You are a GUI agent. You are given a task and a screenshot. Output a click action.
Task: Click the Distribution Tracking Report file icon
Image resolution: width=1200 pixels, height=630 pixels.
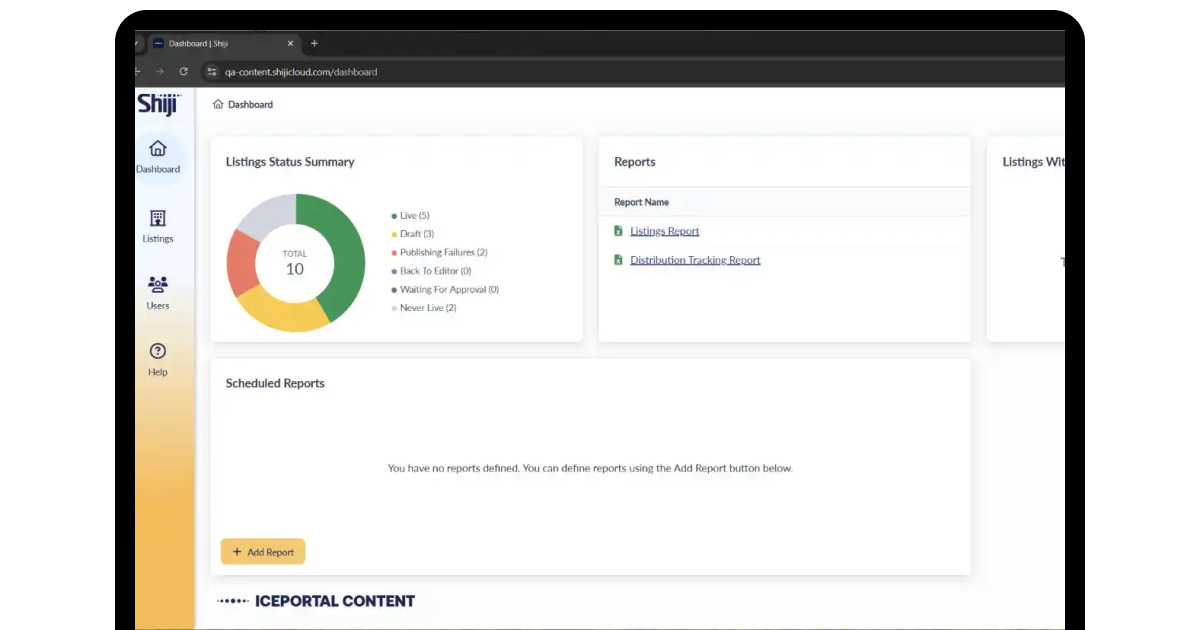coord(618,260)
